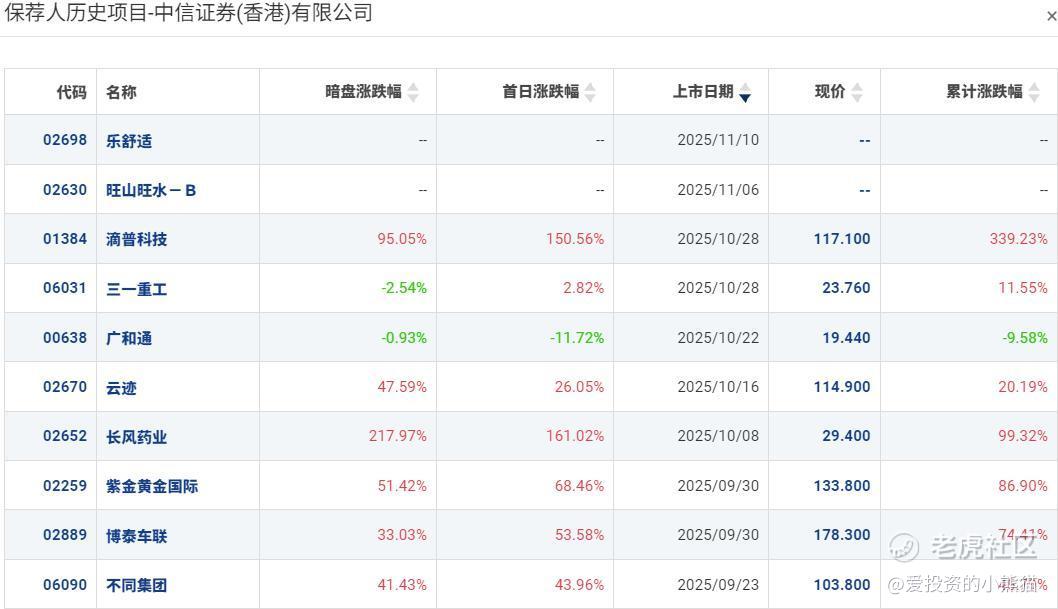Open stock 旺山旺水－B

151,190
